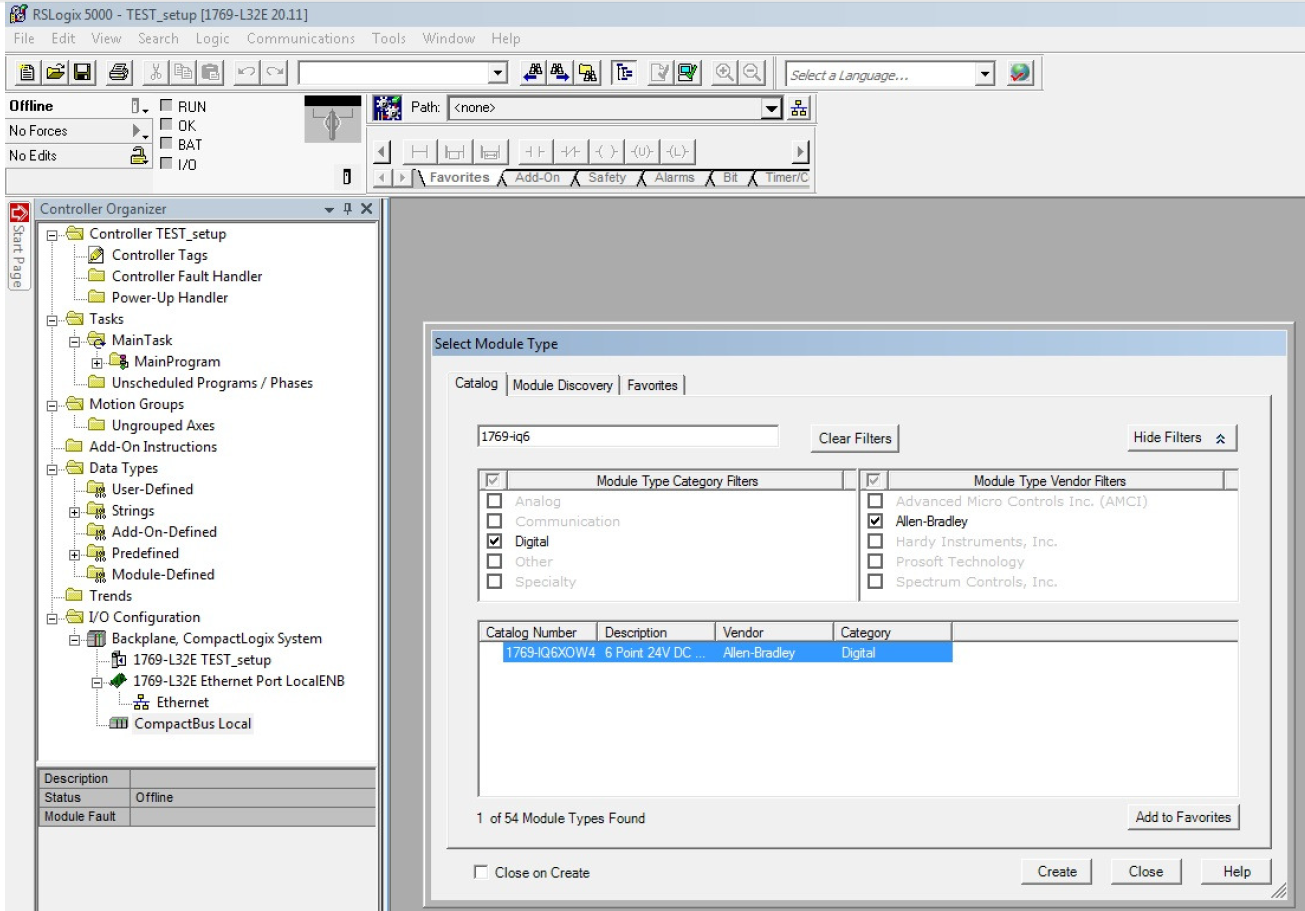Toggle the Hardy Instruments vendor checkbox
Image resolution: width=1305 pixels, height=911 pixels.
pyautogui.click(x=875, y=541)
